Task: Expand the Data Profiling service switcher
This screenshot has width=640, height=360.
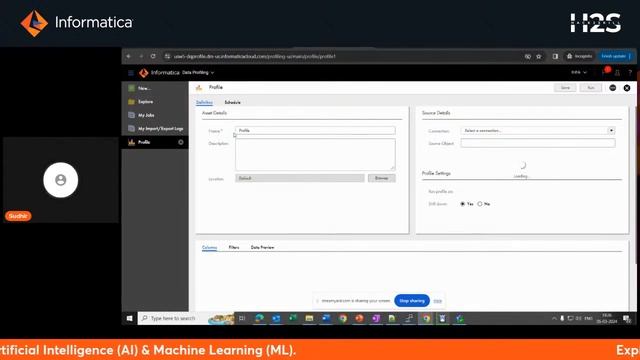Action: click(198, 73)
